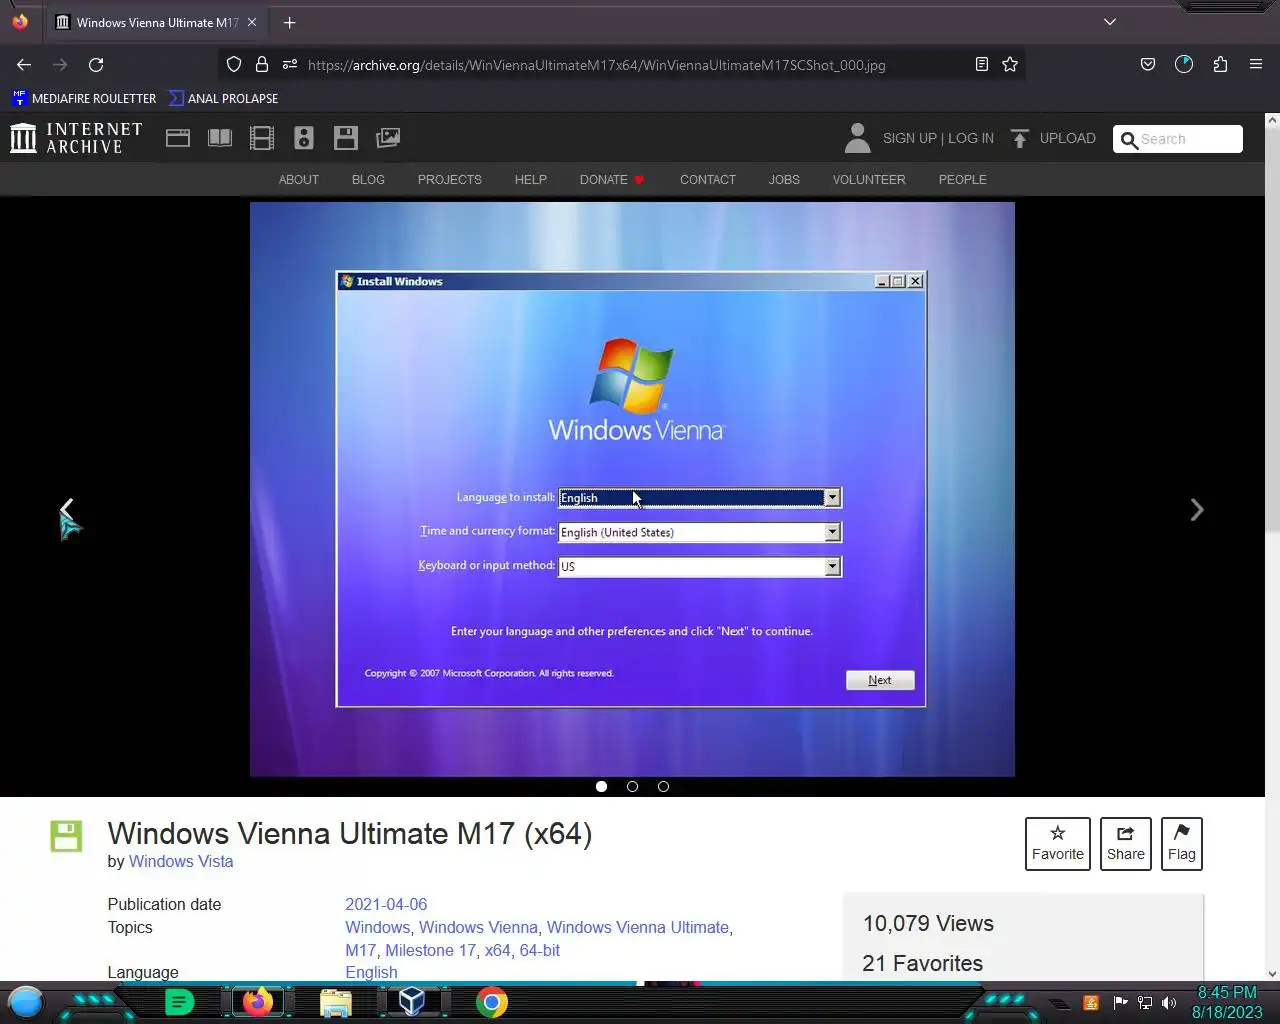Screen dimensions: 1280x1024
Task: Open a new browser tab
Action: pos(289,22)
